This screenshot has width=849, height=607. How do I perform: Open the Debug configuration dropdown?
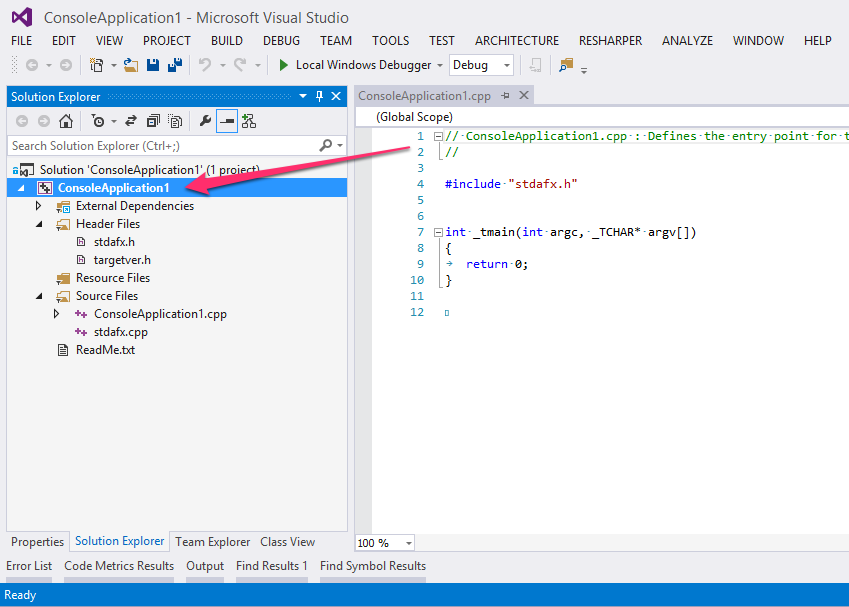507,65
